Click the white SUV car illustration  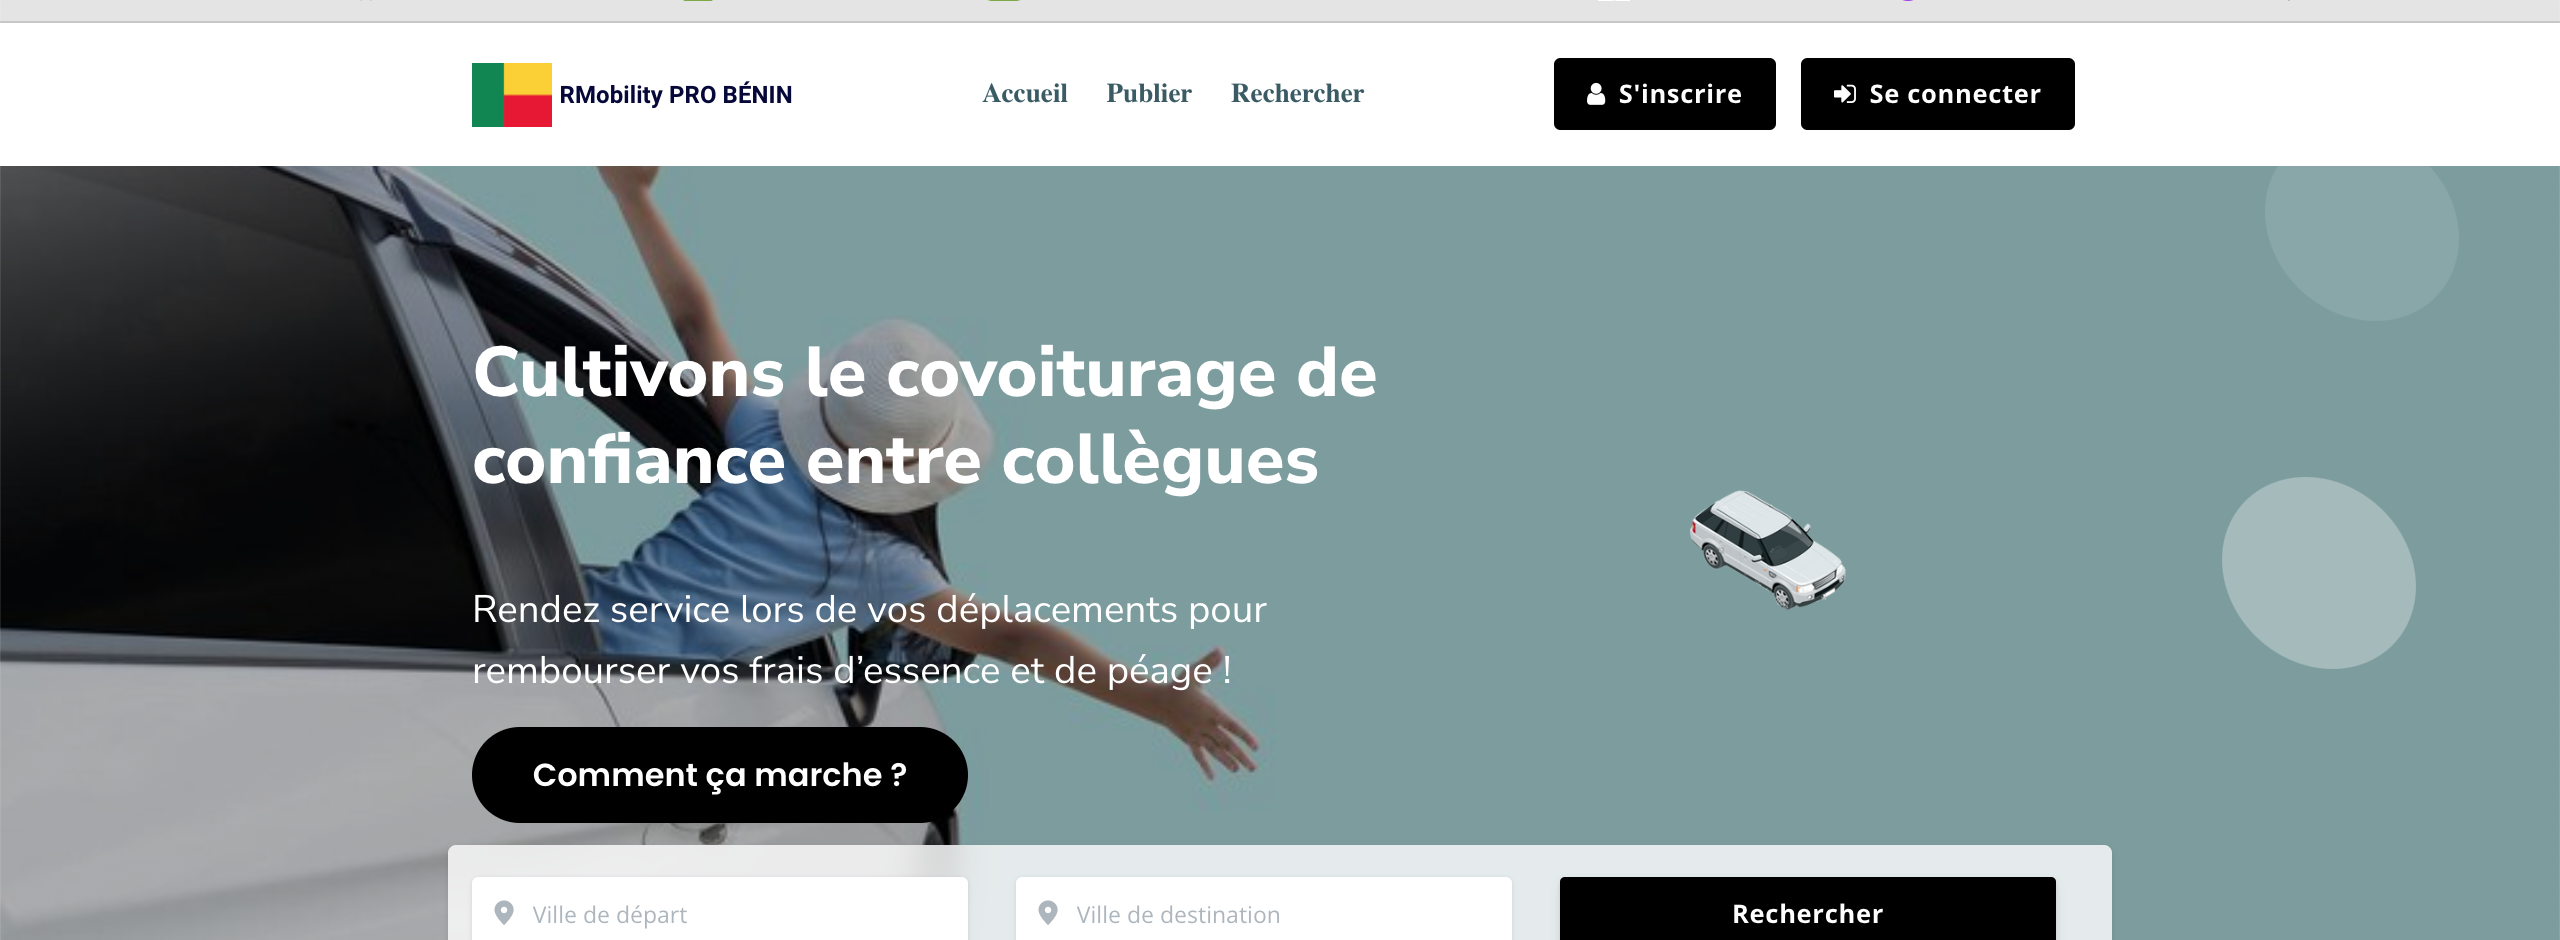coord(1767,549)
